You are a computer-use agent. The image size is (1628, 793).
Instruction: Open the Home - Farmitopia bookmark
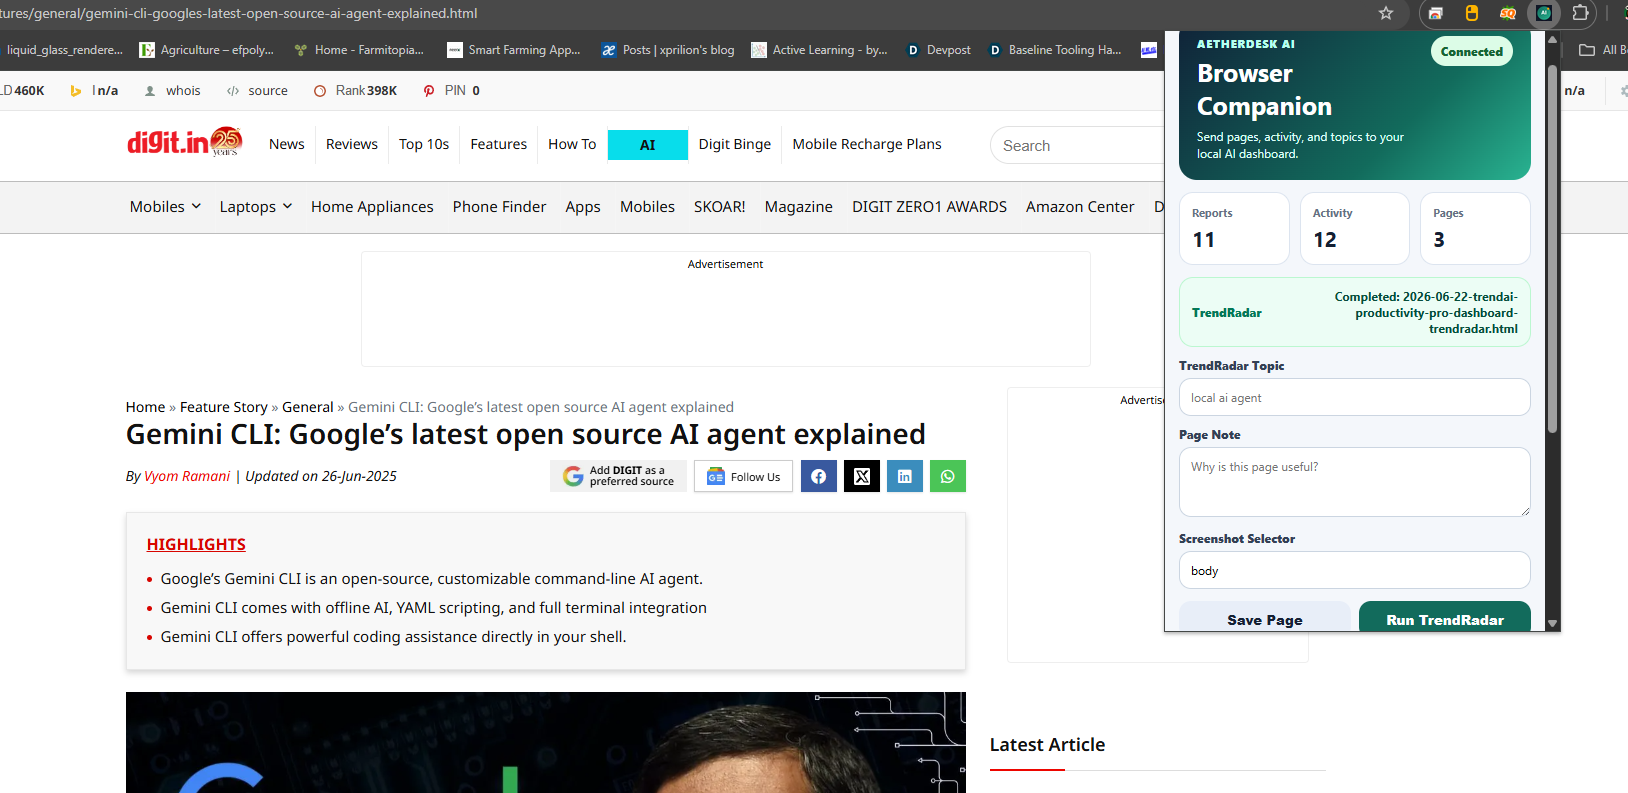pyautogui.click(x=359, y=50)
